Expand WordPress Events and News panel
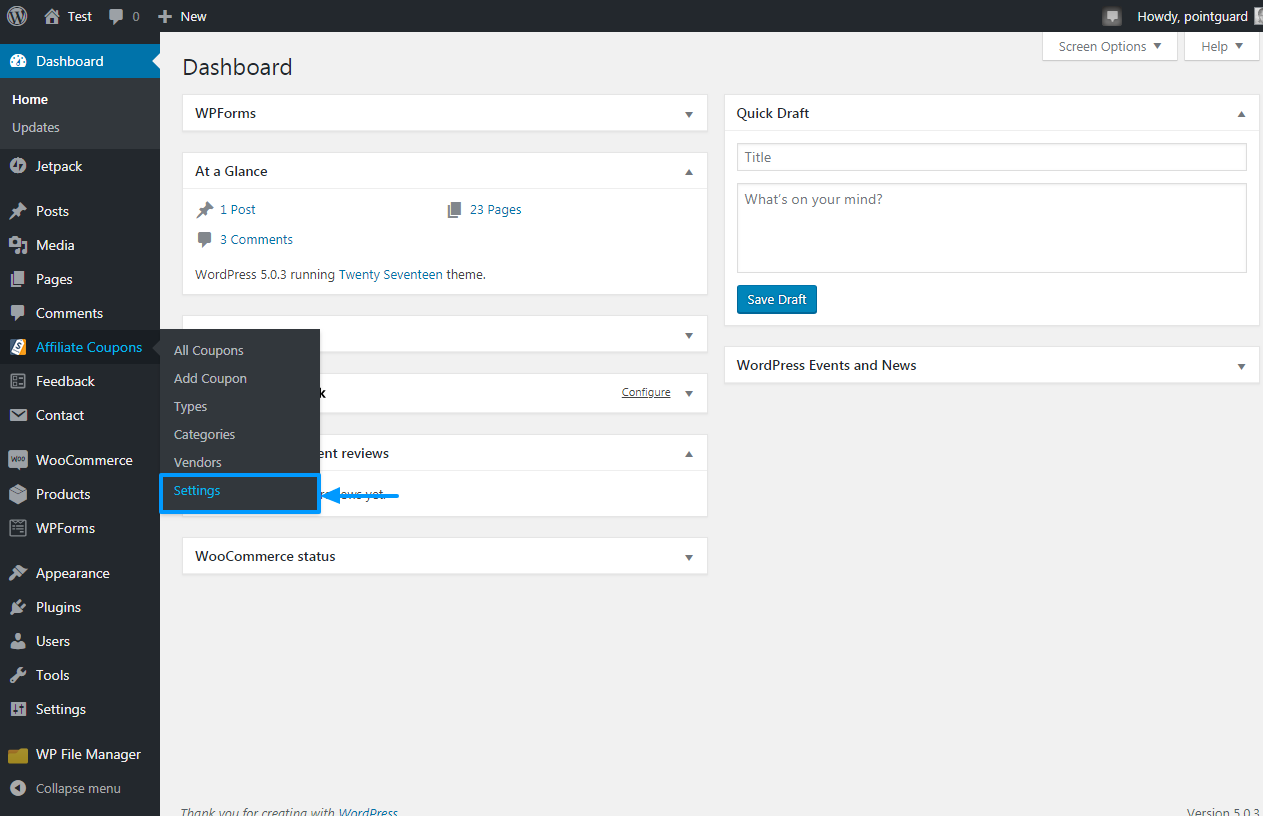The image size is (1263, 816). tap(1241, 366)
